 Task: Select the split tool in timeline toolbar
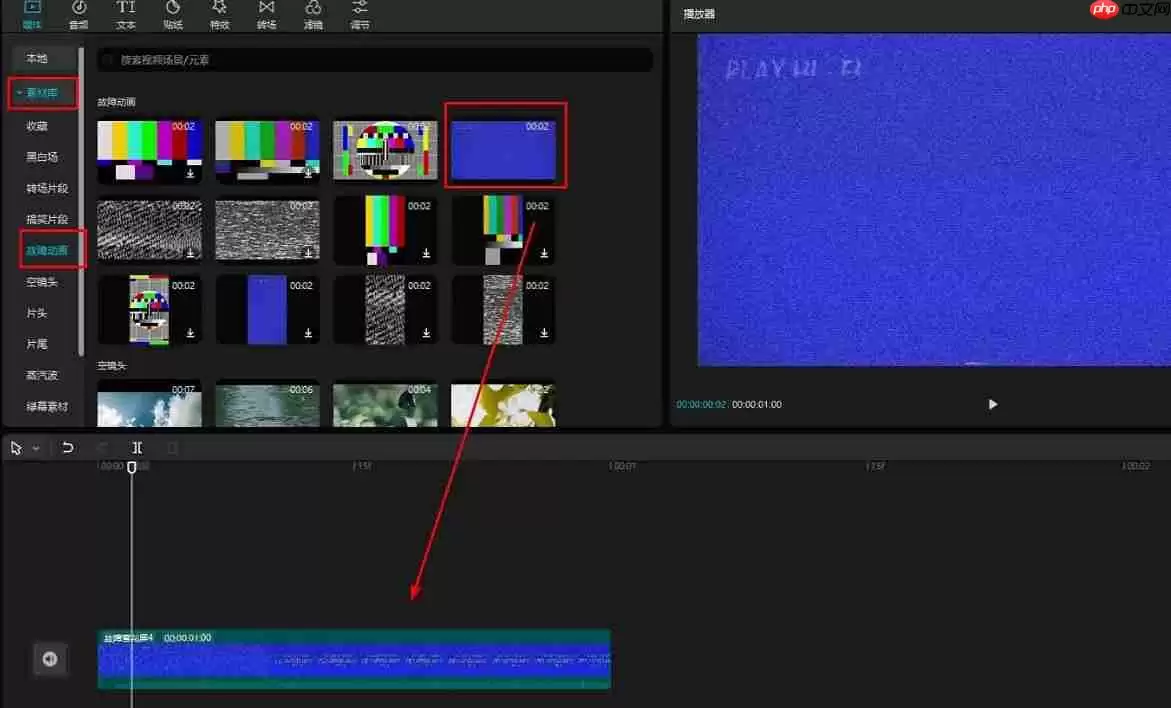point(137,447)
